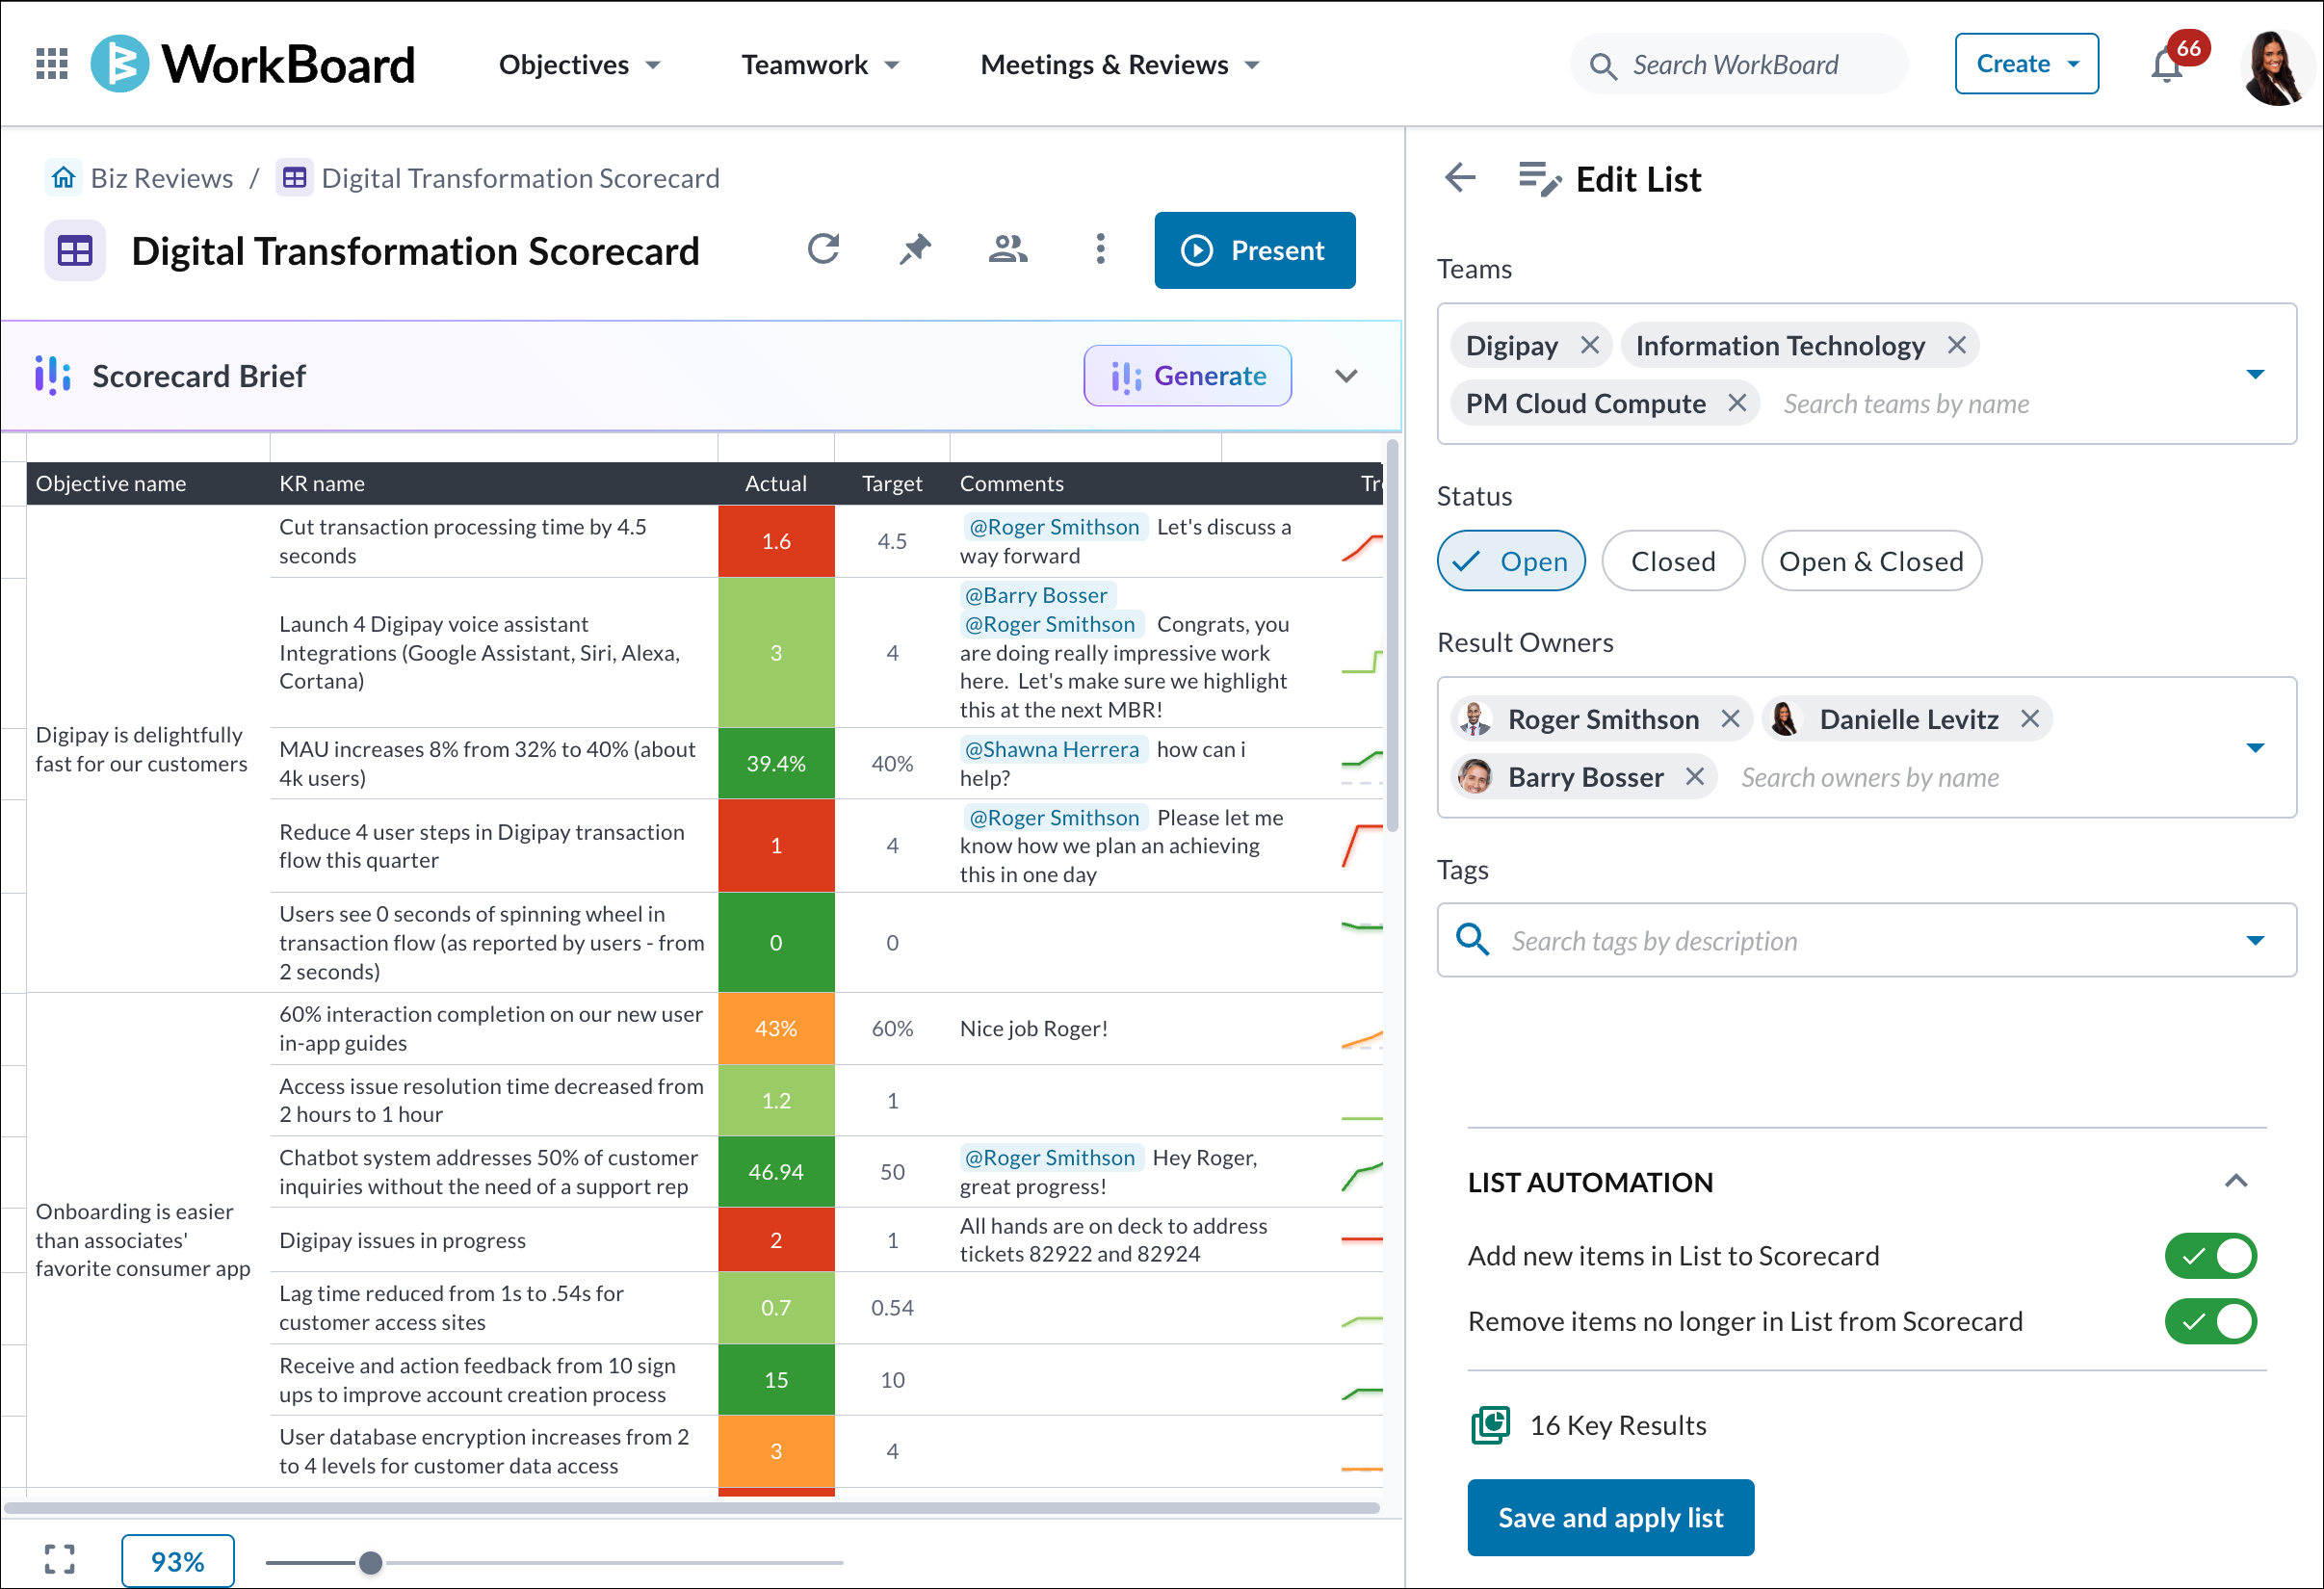The width and height of the screenshot is (2324, 1589).
Task: Expand the Result Owners dropdown arrow
Action: click(2255, 748)
